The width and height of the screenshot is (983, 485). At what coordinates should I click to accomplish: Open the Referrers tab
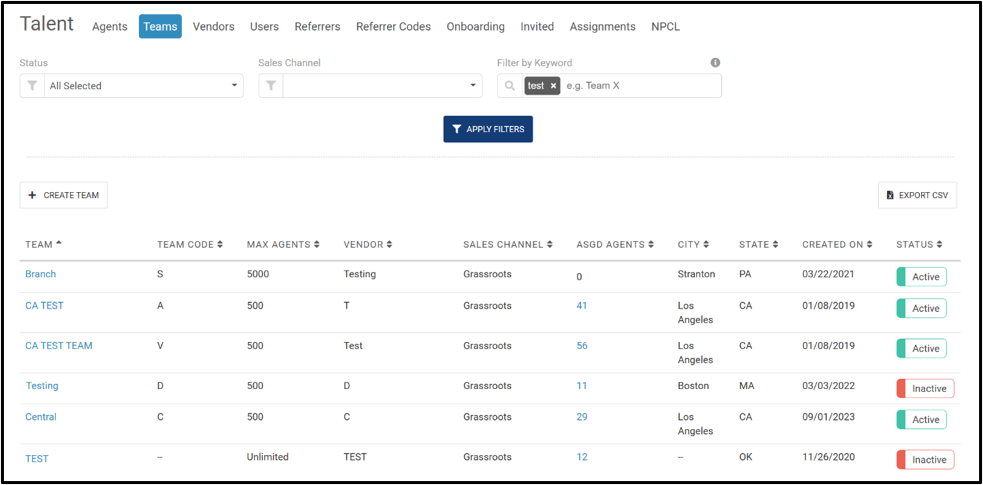[x=317, y=26]
